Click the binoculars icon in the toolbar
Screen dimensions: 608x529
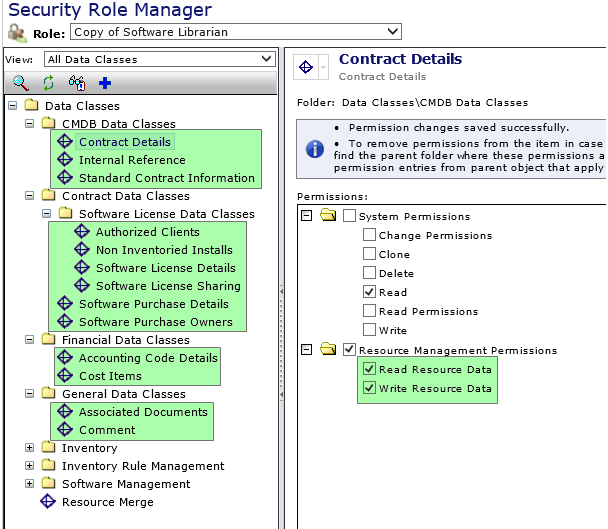77,83
